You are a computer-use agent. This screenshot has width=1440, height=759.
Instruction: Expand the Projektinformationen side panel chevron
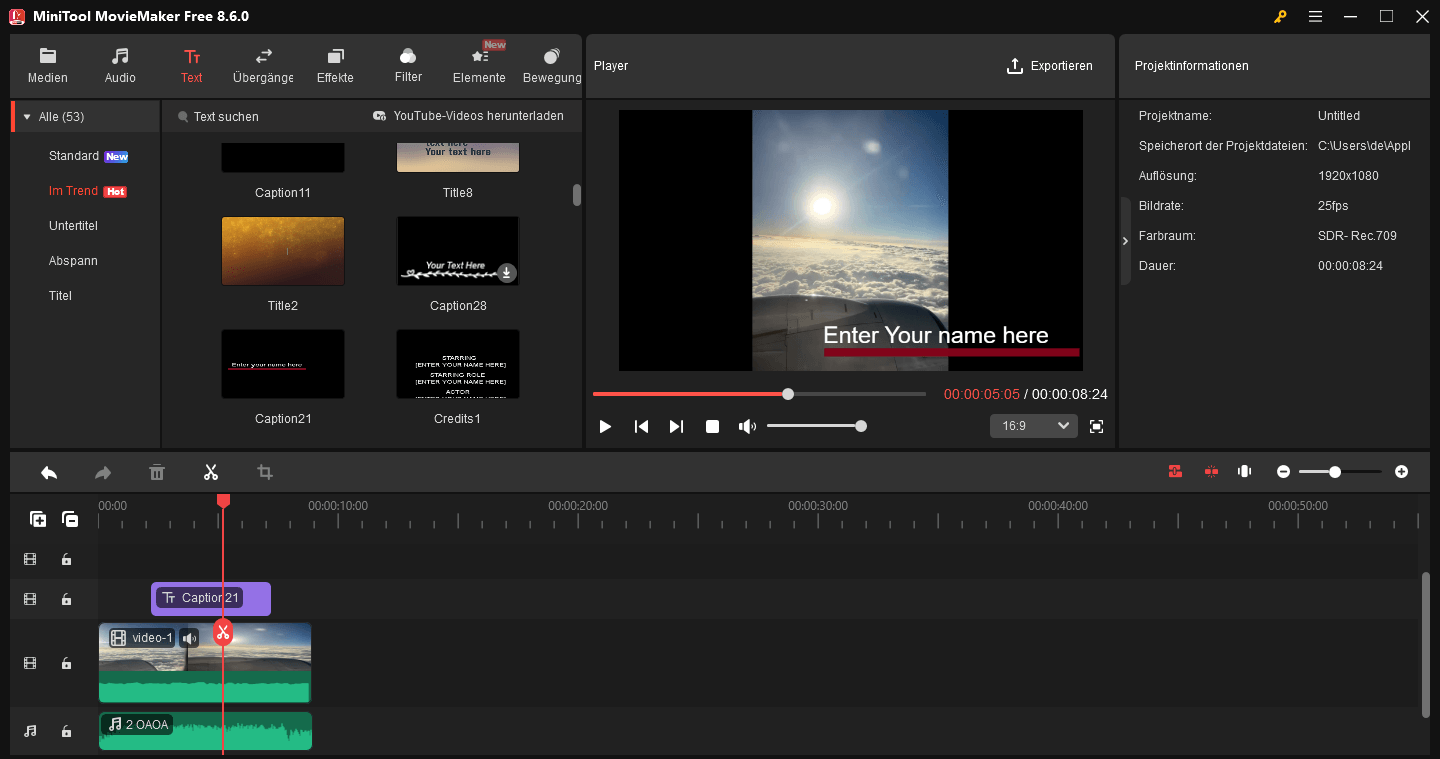(x=1124, y=240)
